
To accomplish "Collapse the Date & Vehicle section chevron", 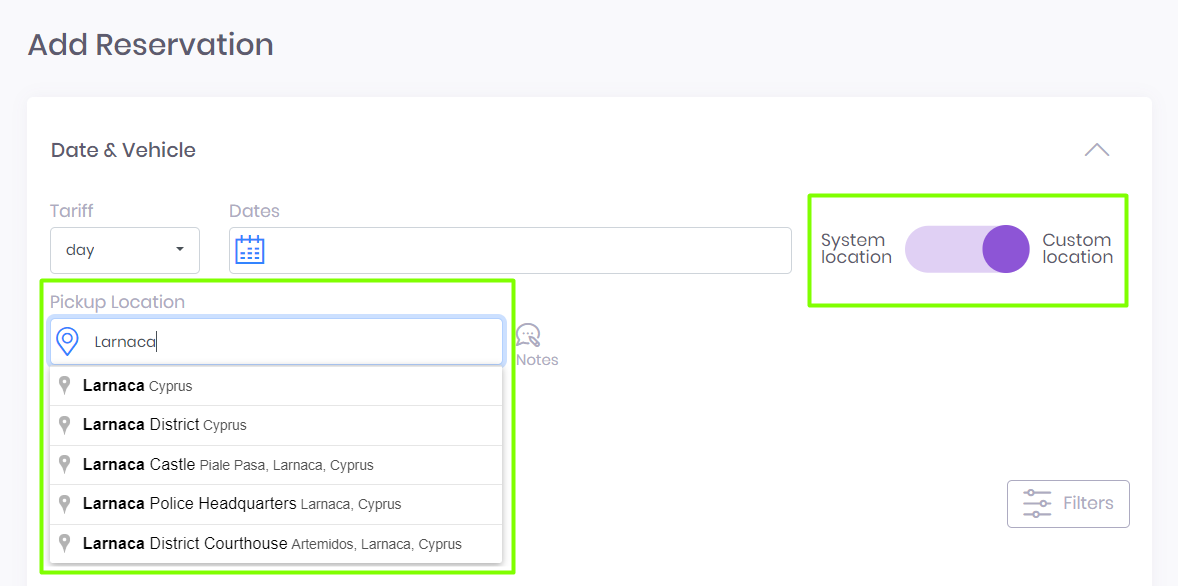I will [x=1096, y=150].
